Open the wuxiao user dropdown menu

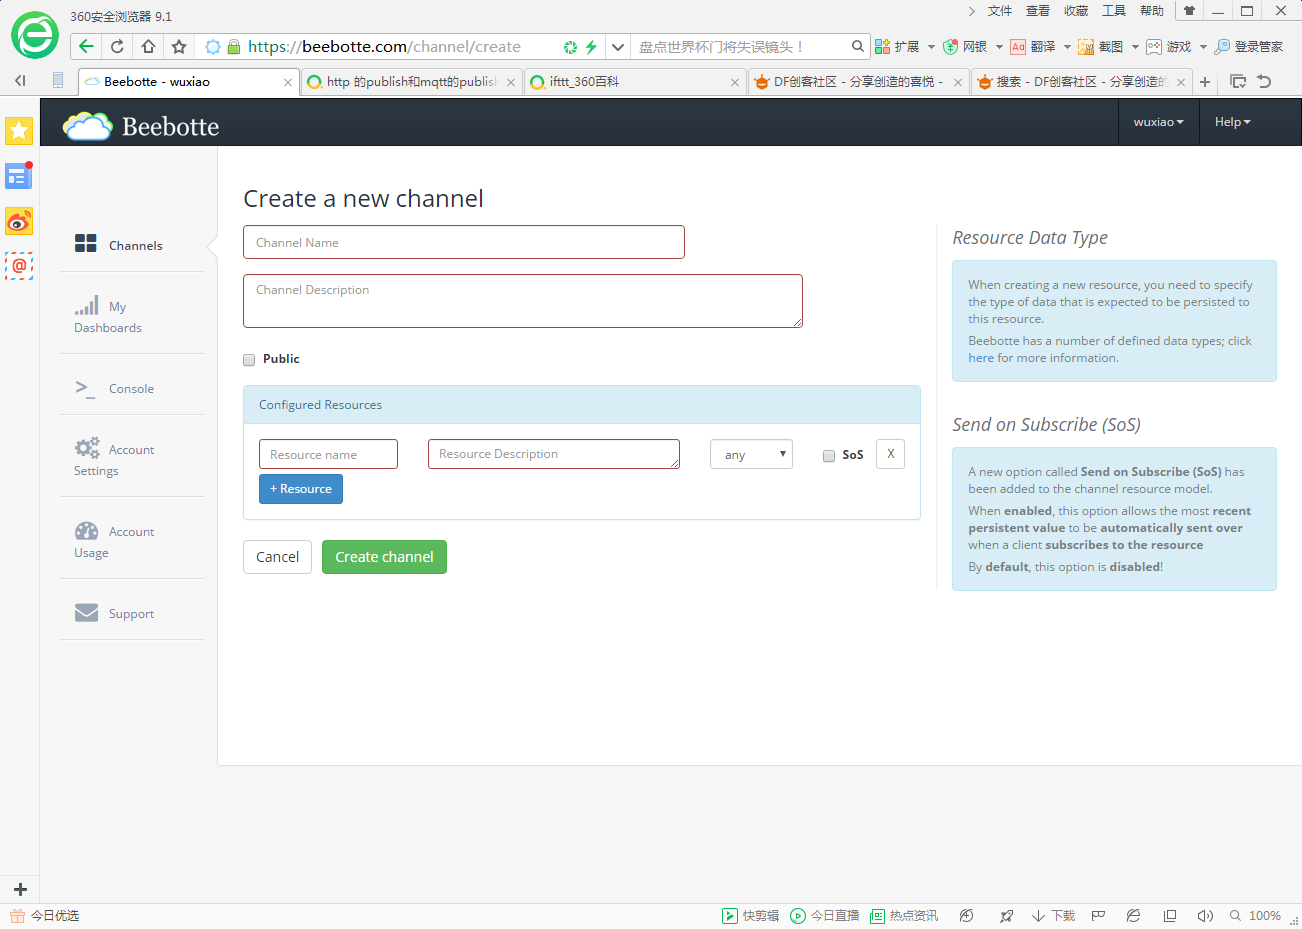tap(1158, 122)
